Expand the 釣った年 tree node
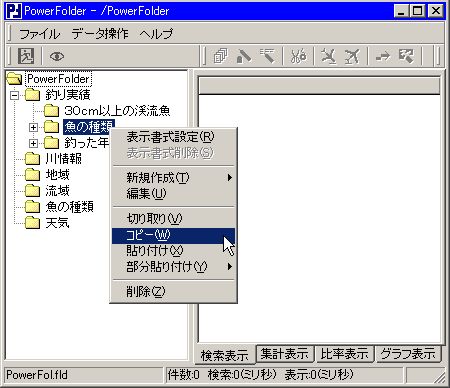This screenshot has height=388, width=450. [33, 143]
